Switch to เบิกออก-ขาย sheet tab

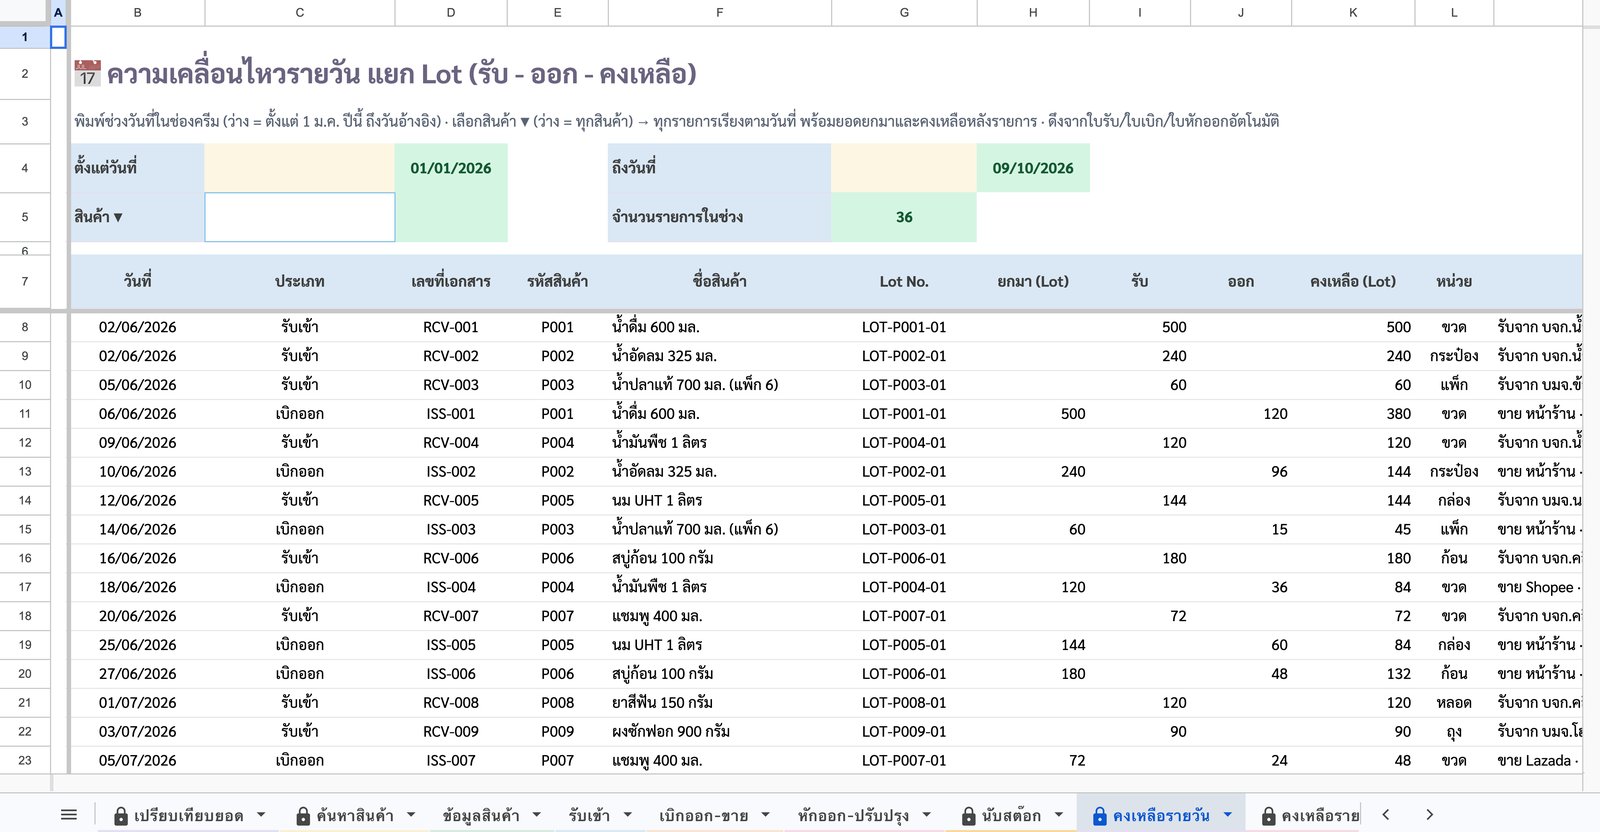pyautogui.click(x=704, y=816)
